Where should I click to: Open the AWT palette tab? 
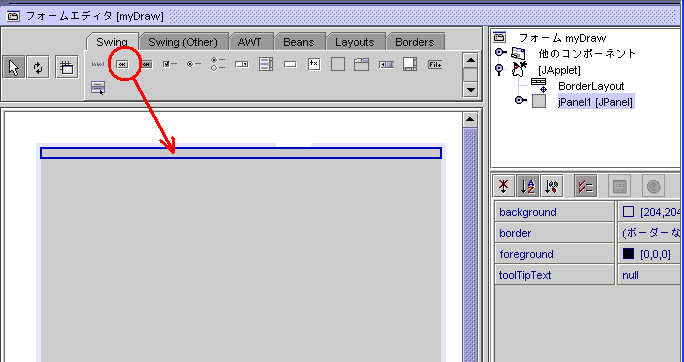pos(250,42)
